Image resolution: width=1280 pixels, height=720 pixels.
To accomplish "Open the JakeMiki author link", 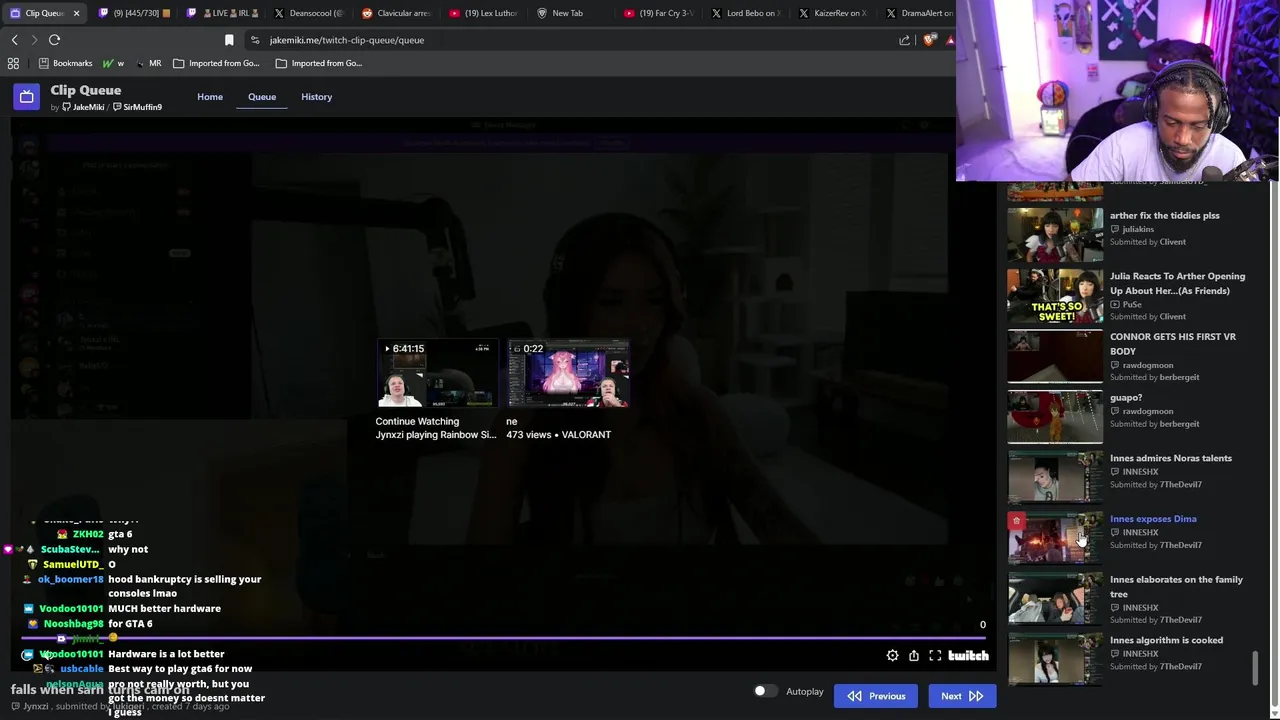I will click(82, 107).
